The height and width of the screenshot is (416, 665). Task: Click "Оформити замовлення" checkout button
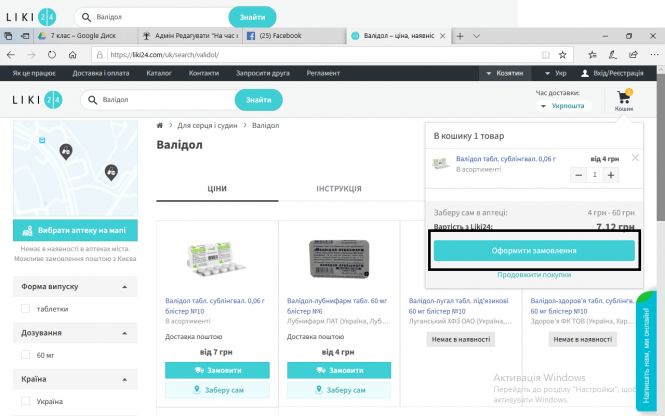point(534,251)
